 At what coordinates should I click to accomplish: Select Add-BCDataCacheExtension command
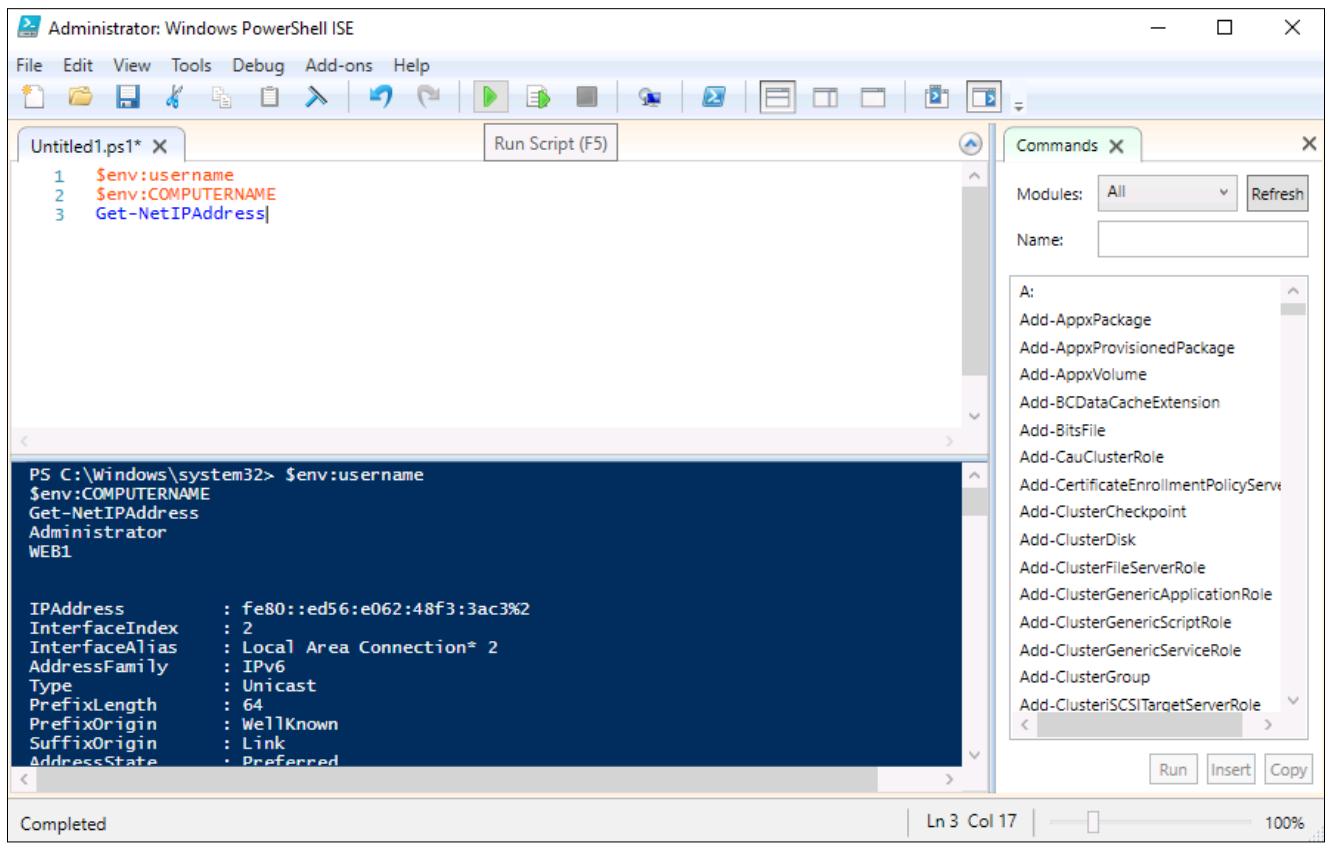click(1120, 402)
